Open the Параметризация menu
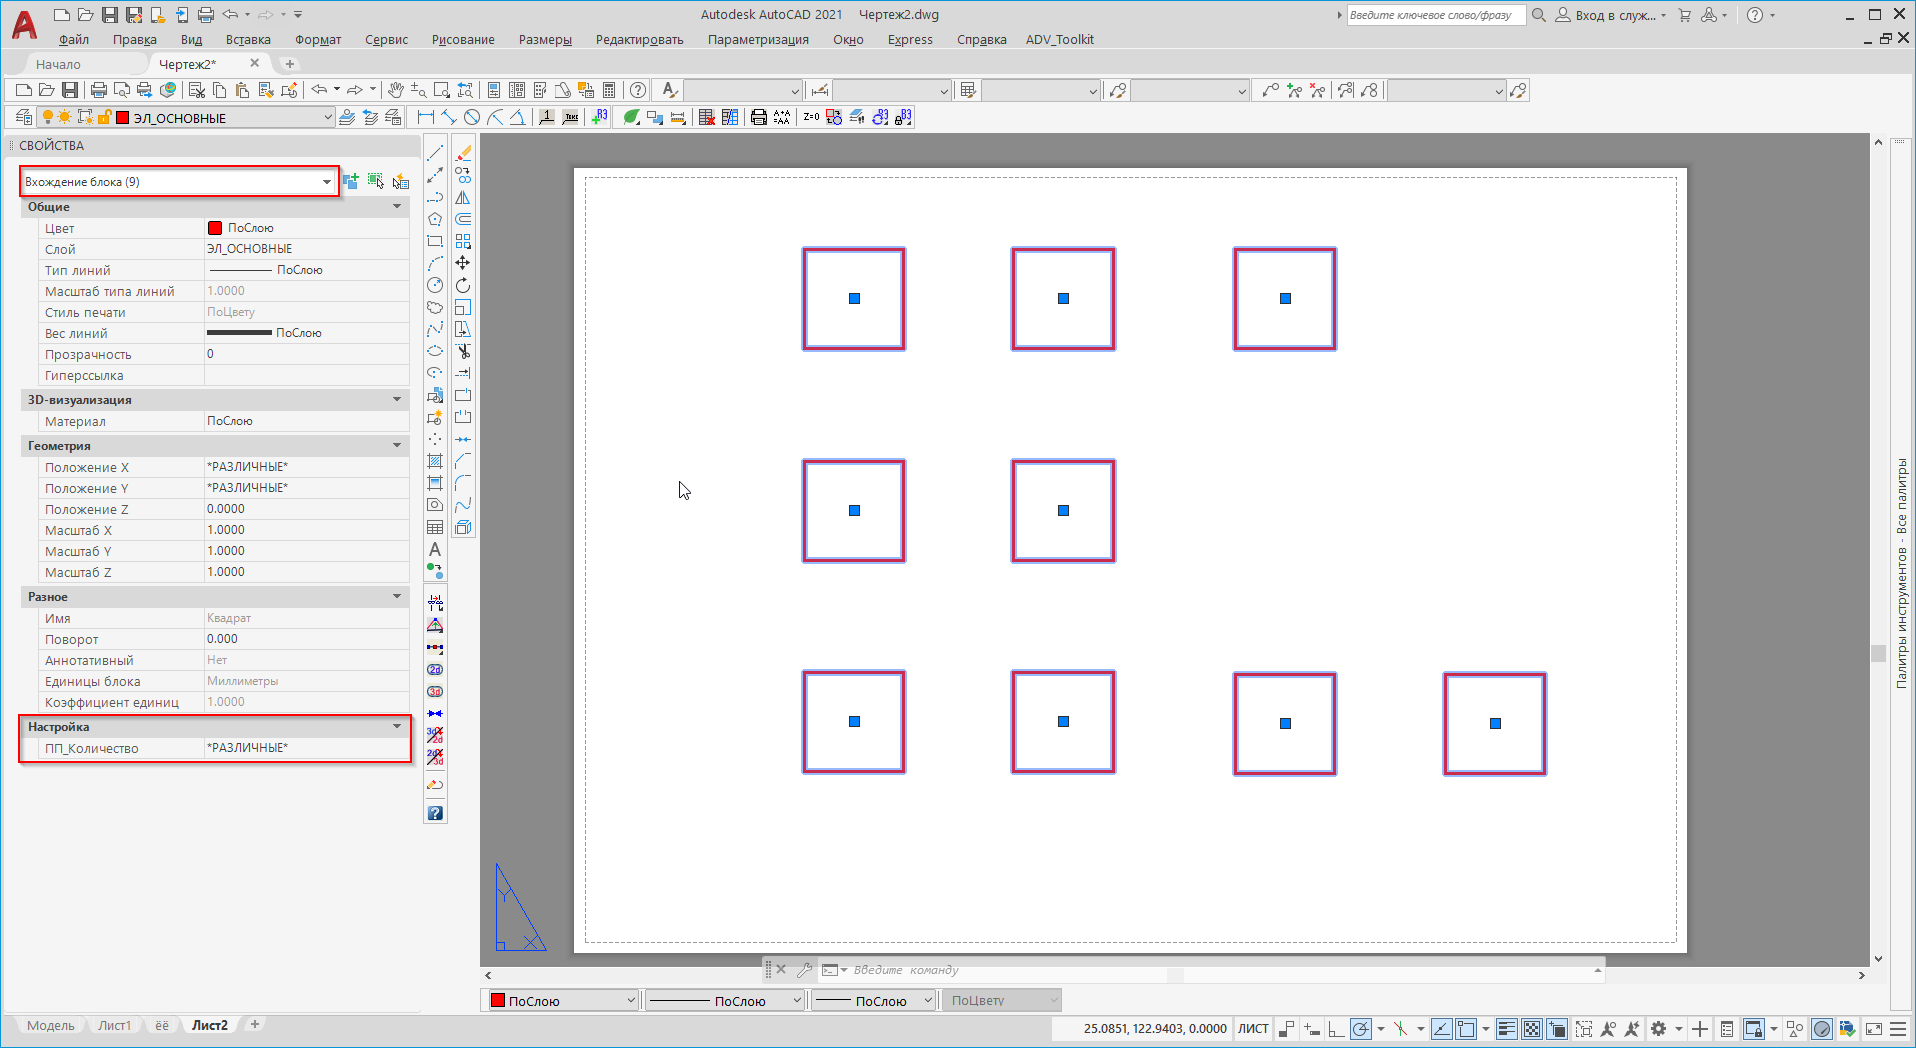 coord(758,39)
